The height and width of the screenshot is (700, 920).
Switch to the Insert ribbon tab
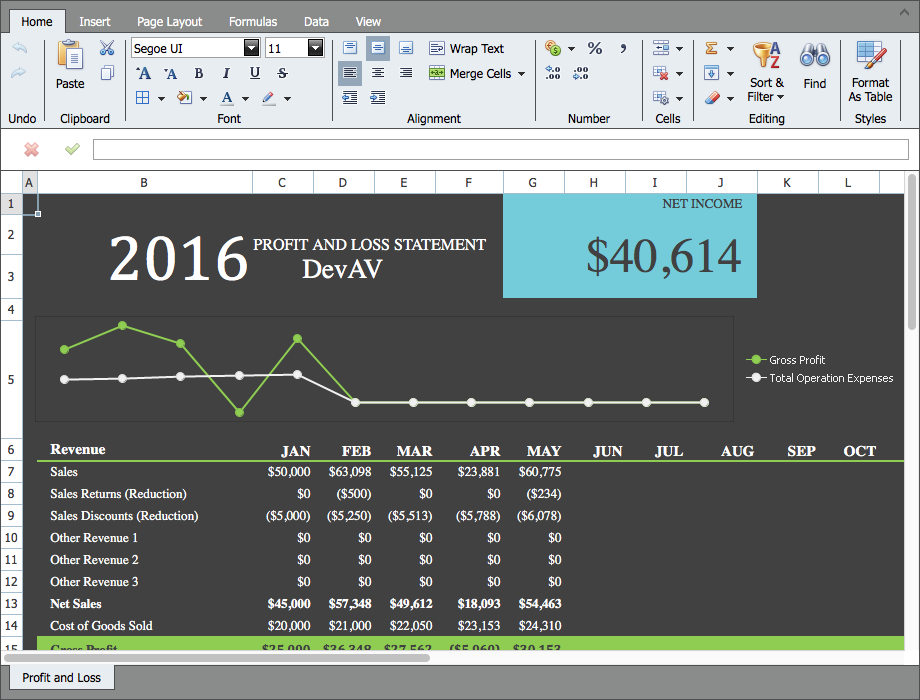[x=95, y=22]
